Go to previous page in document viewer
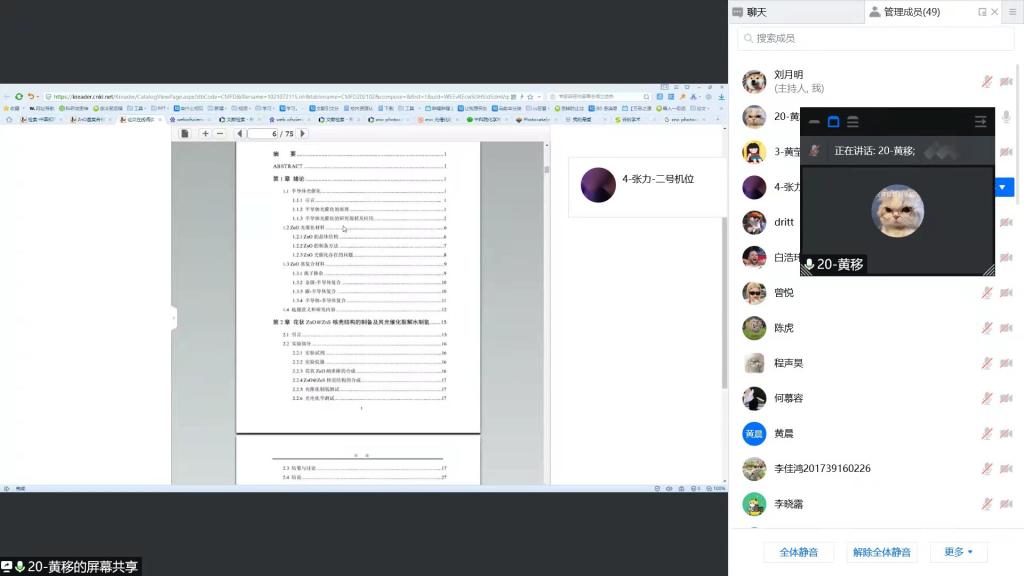This screenshot has height=576, width=1024. click(240, 133)
